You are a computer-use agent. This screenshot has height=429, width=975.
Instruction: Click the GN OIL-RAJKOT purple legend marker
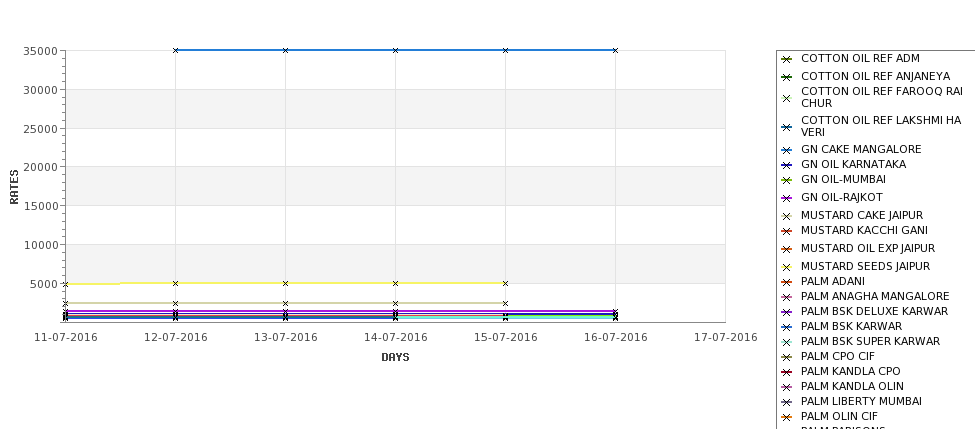click(x=786, y=198)
